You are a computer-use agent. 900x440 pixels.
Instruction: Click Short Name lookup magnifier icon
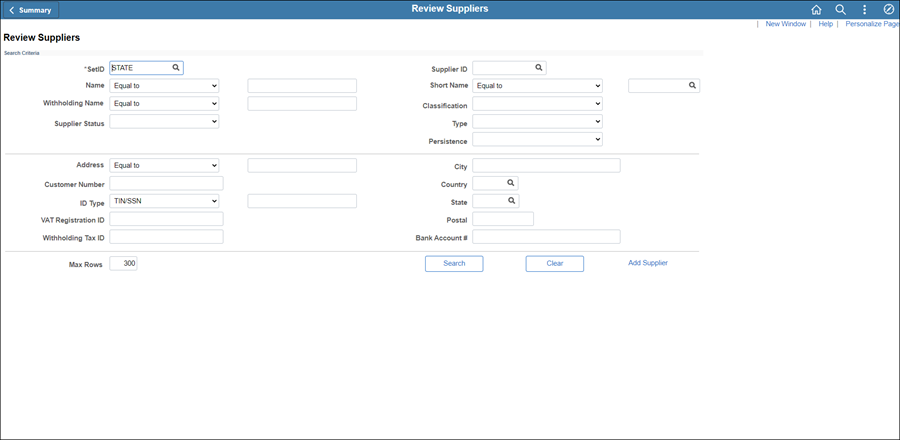pyautogui.click(x=691, y=86)
